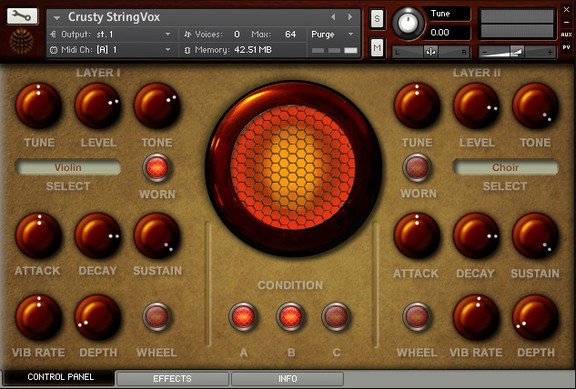The width and height of the screenshot is (576, 389).
Task: Click the large central honeycomb orb
Action: point(293,168)
